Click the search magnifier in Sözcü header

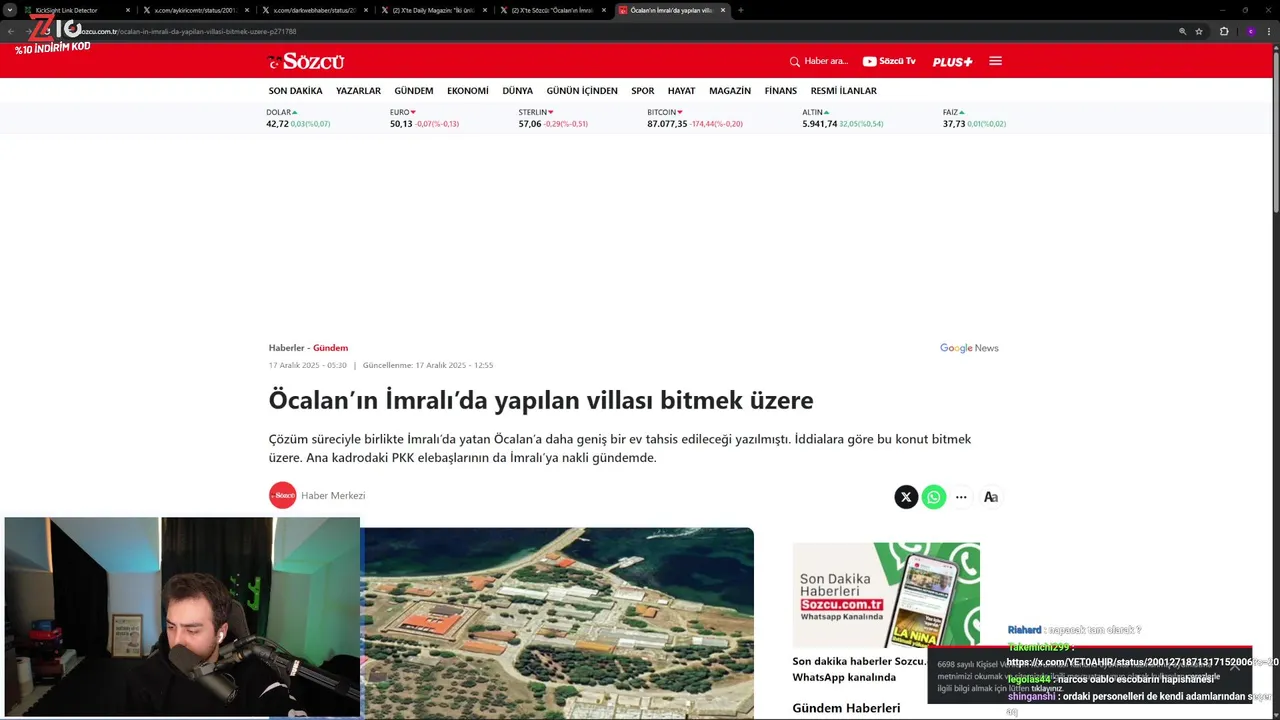(795, 61)
